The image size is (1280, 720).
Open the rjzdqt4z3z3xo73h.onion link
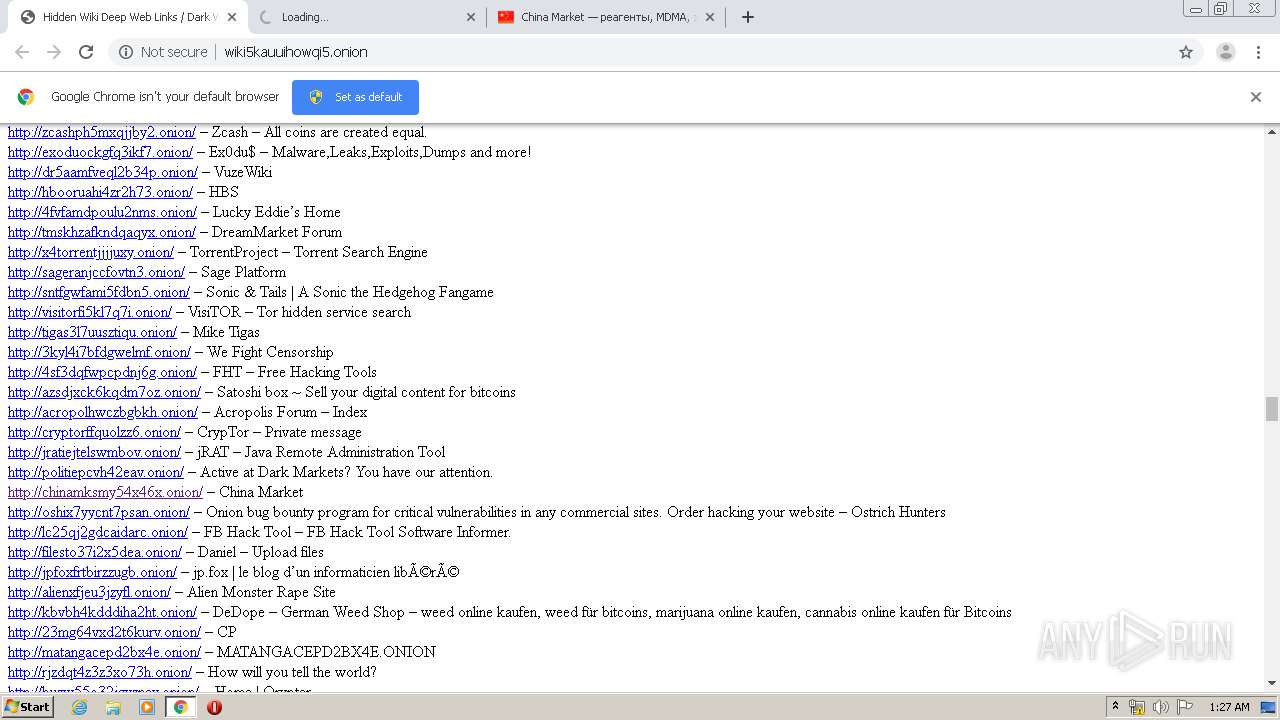tap(100, 672)
